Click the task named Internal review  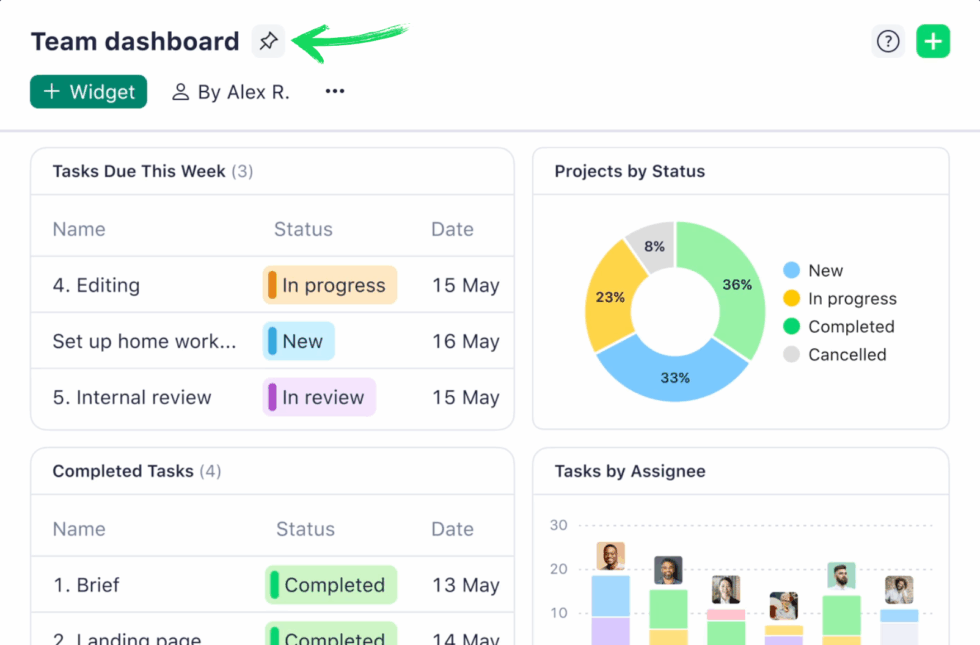tap(130, 397)
